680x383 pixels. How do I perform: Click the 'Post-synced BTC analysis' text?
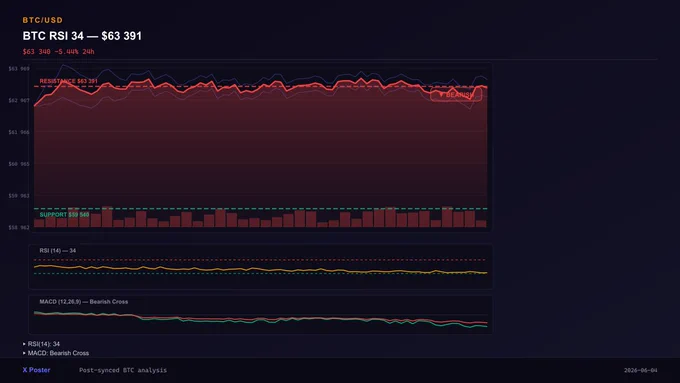coord(123,370)
